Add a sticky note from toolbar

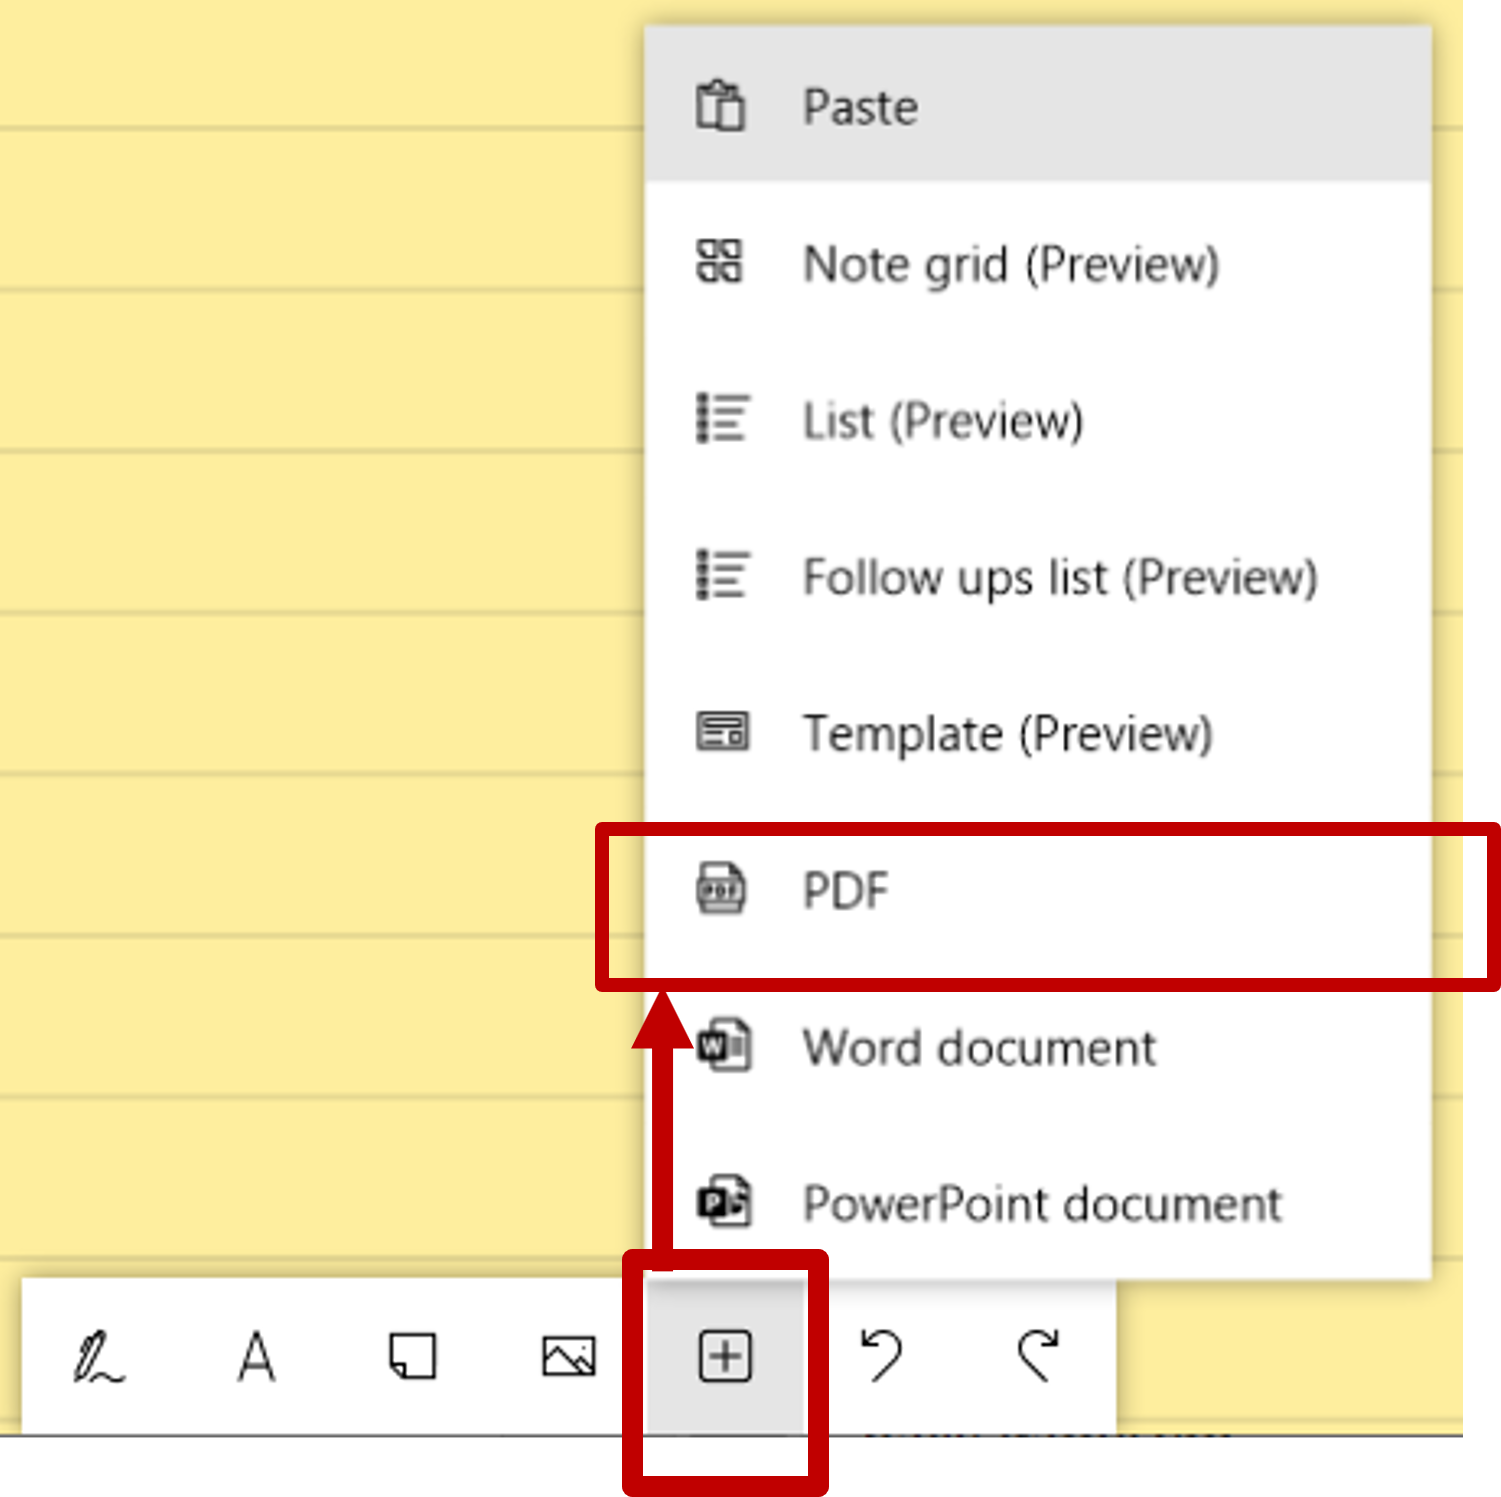tap(412, 1358)
